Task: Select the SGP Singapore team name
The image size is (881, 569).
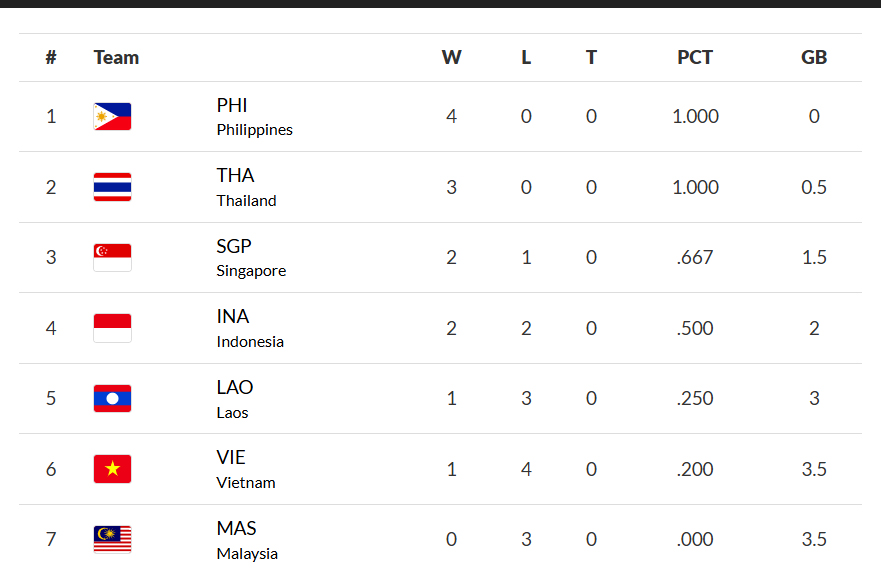Action: click(251, 258)
